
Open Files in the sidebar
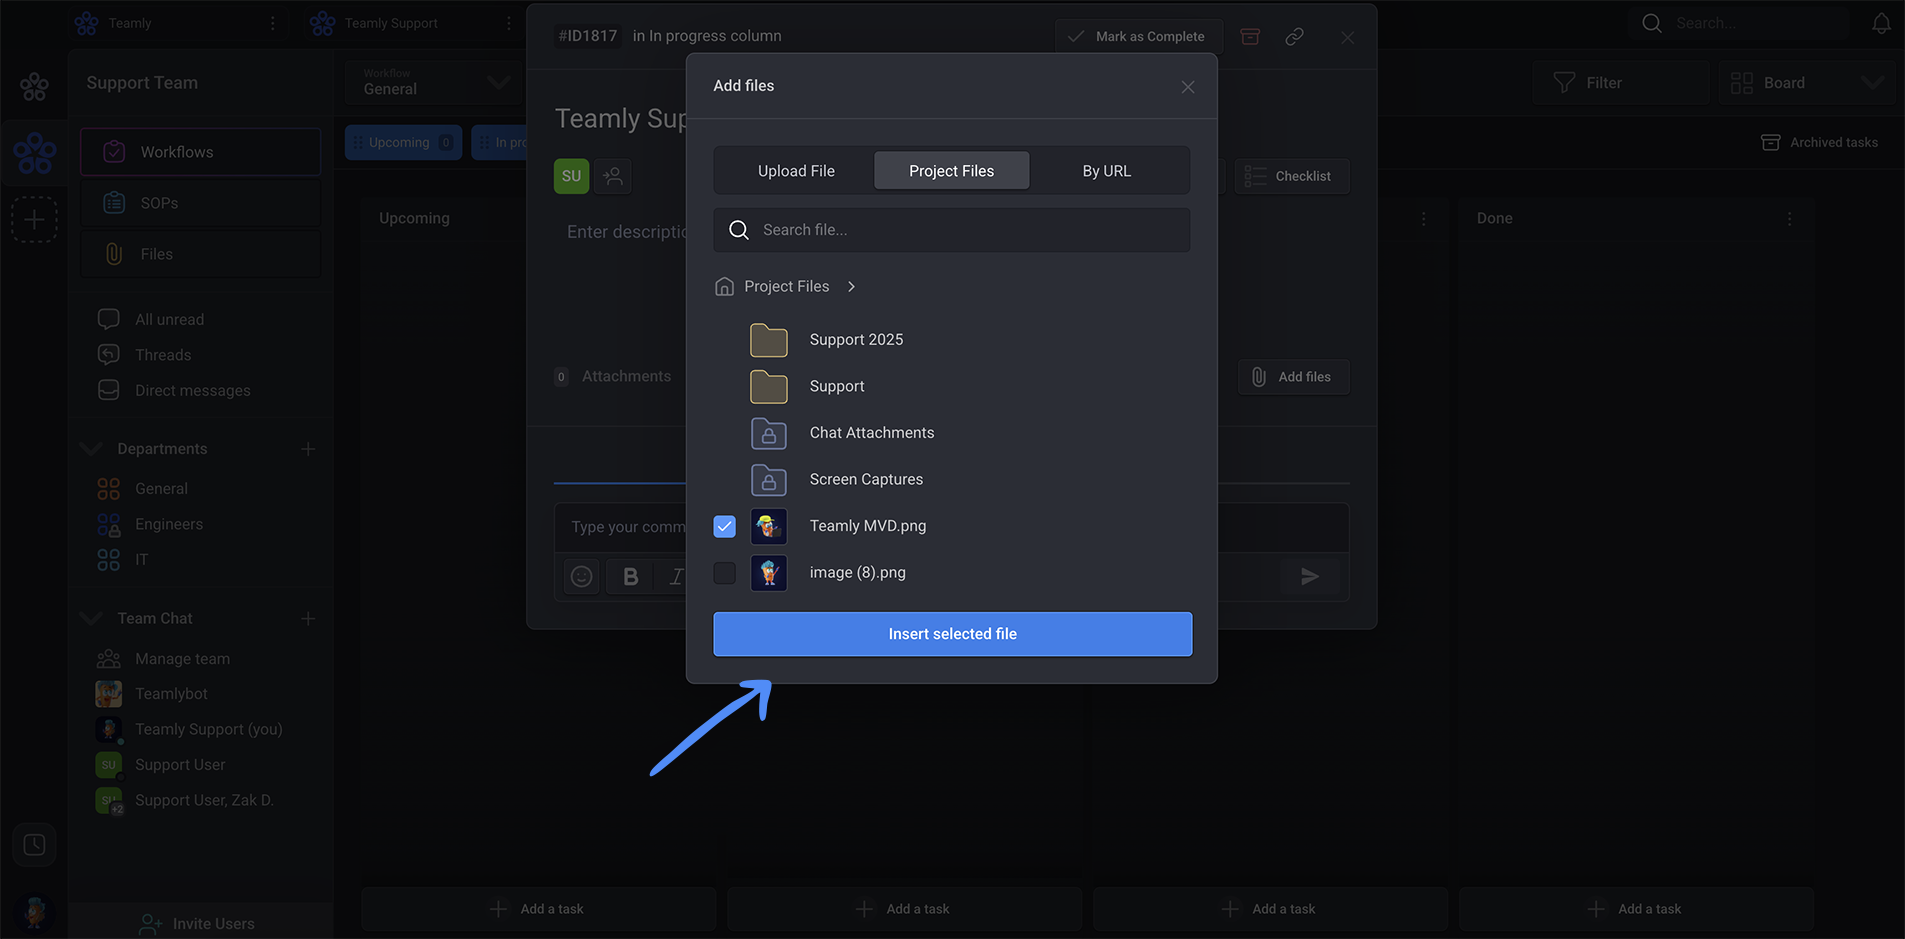(201, 254)
